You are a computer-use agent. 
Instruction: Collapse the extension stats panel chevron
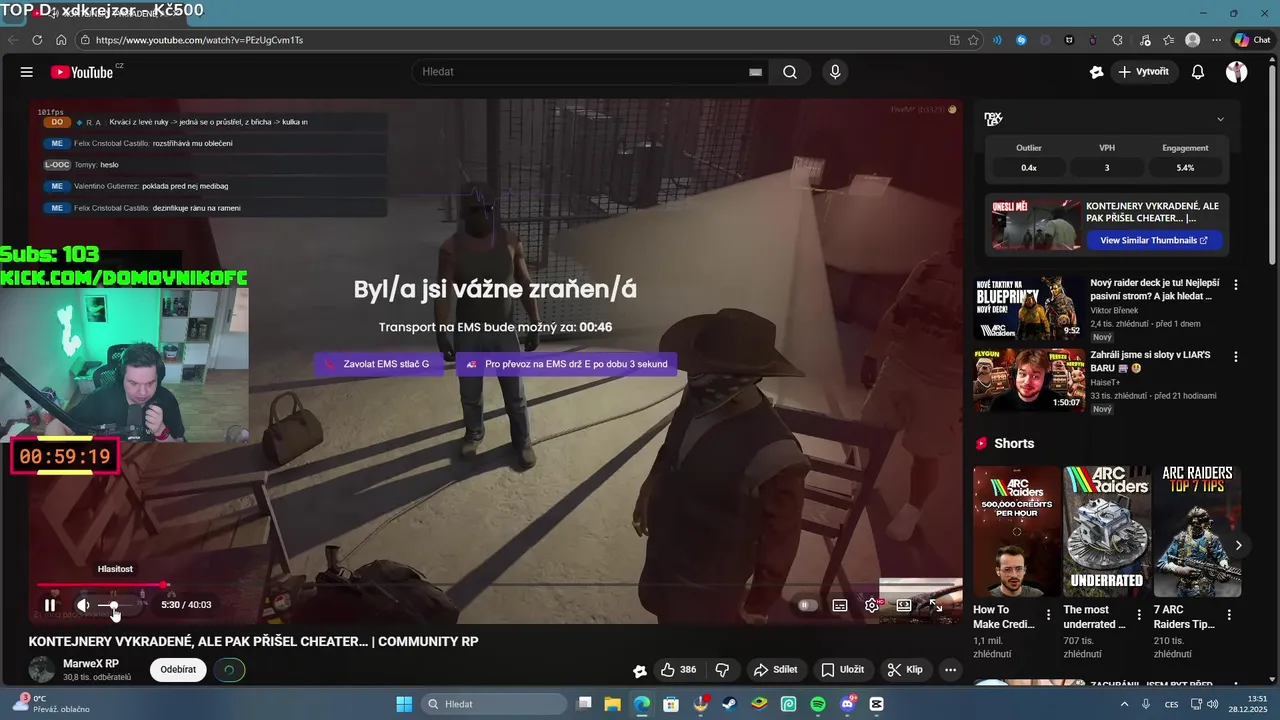tap(1220, 119)
